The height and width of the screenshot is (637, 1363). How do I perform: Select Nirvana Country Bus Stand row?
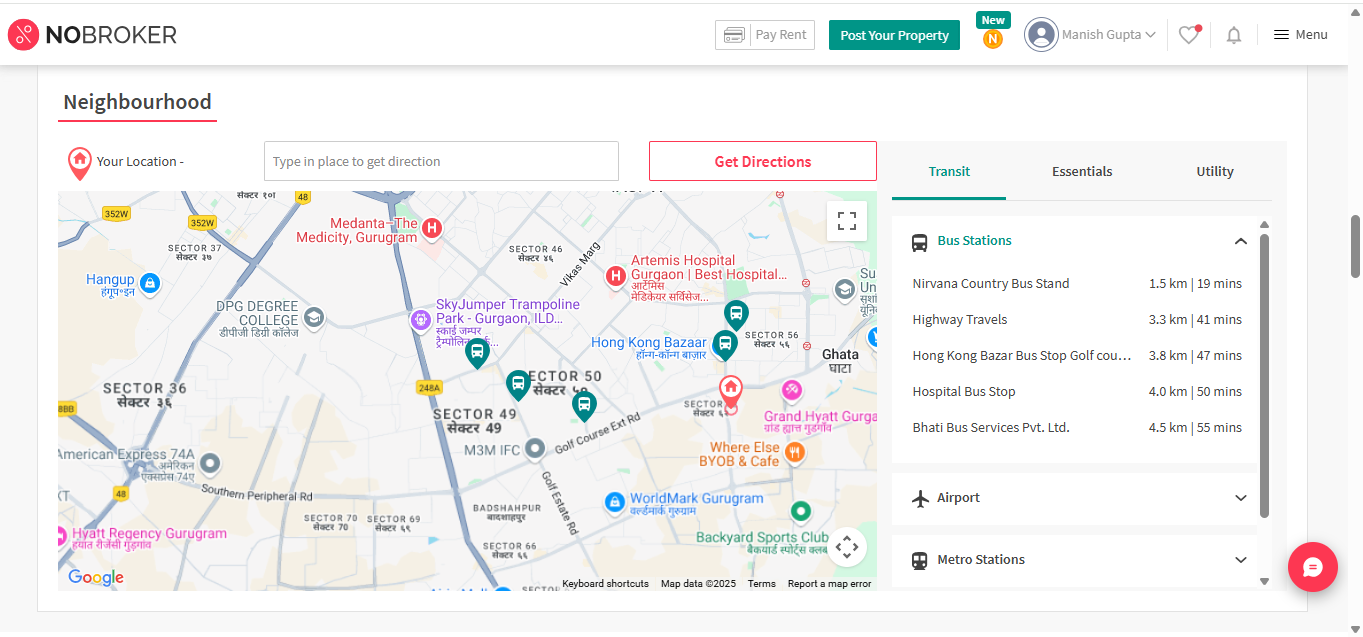1077,284
